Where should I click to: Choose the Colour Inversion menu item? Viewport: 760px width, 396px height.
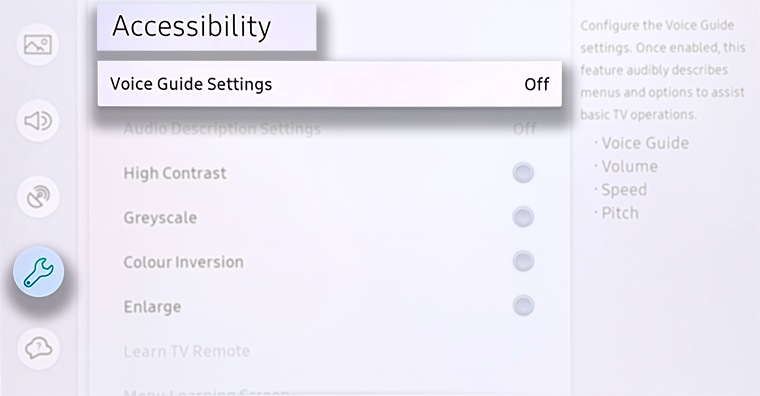click(x=183, y=262)
